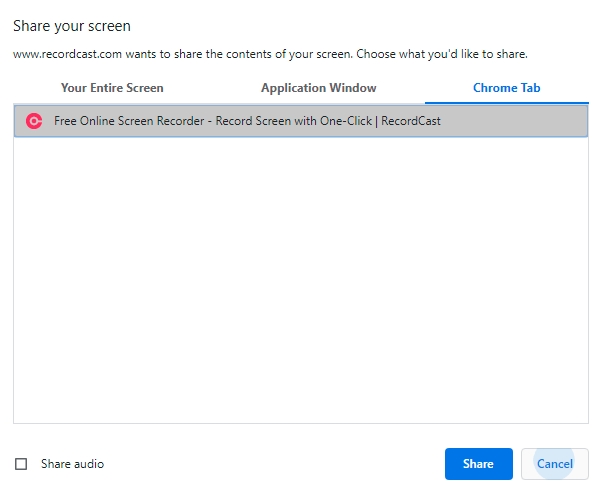Click the RecordCast favicon in the tab list

pos(33,121)
